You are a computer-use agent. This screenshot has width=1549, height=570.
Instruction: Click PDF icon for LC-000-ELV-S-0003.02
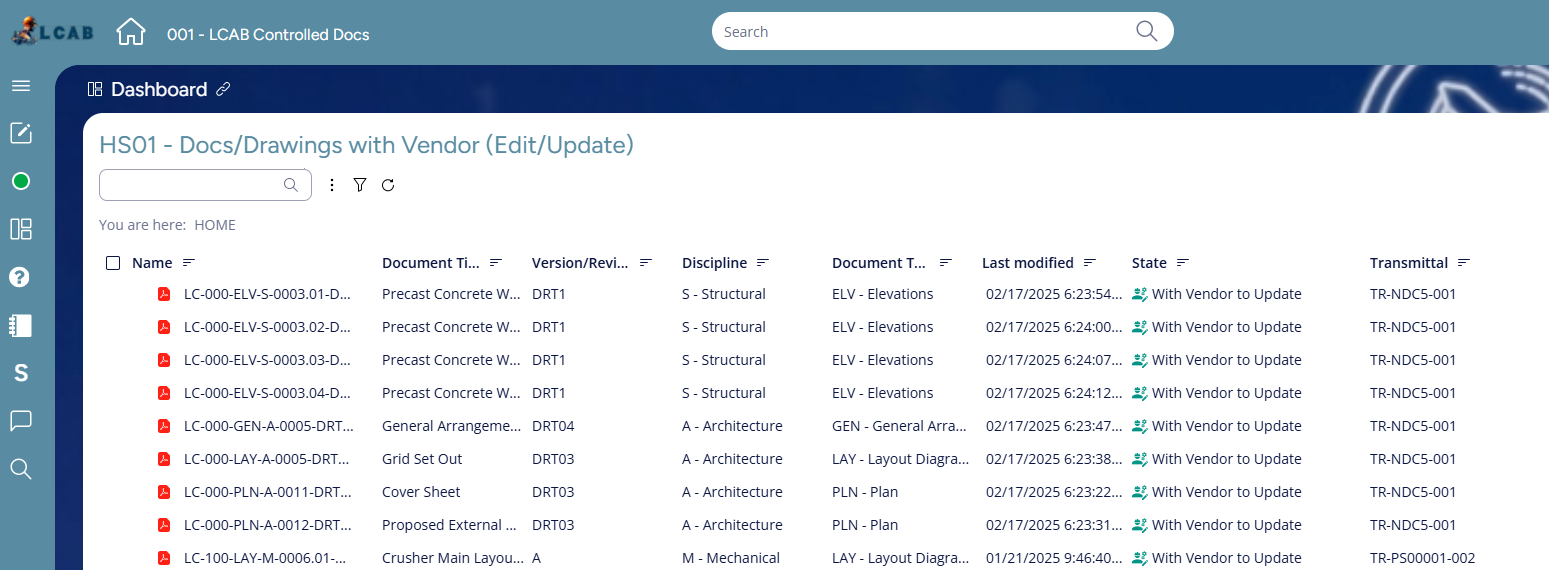click(x=164, y=327)
